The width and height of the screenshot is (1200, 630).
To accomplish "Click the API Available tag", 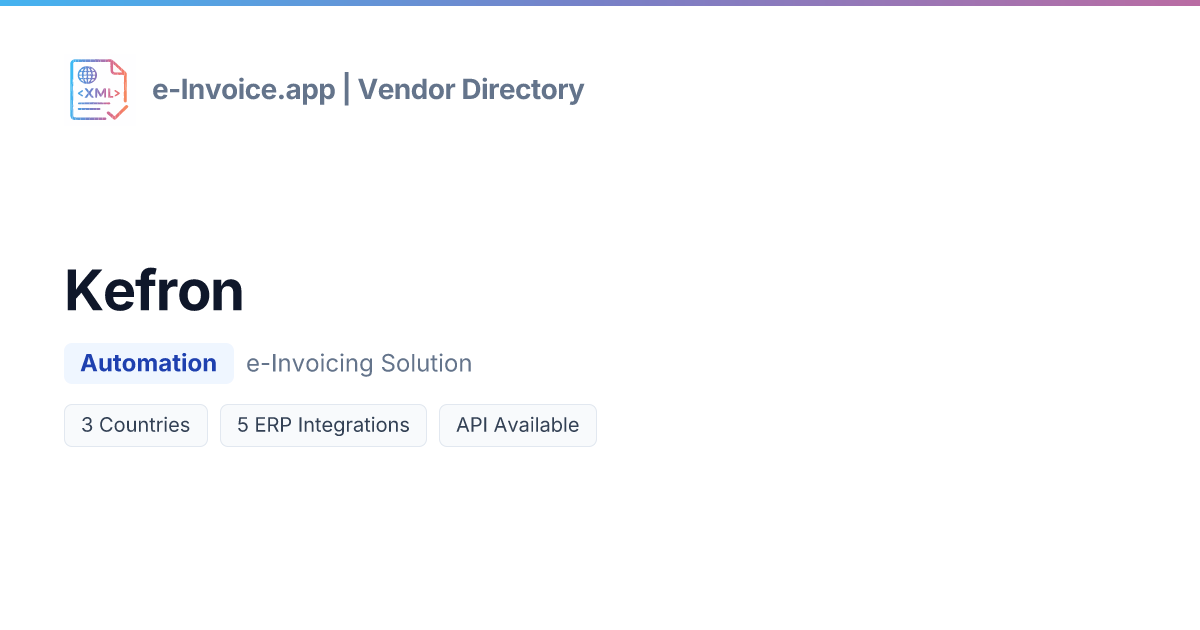I will 518,425.
